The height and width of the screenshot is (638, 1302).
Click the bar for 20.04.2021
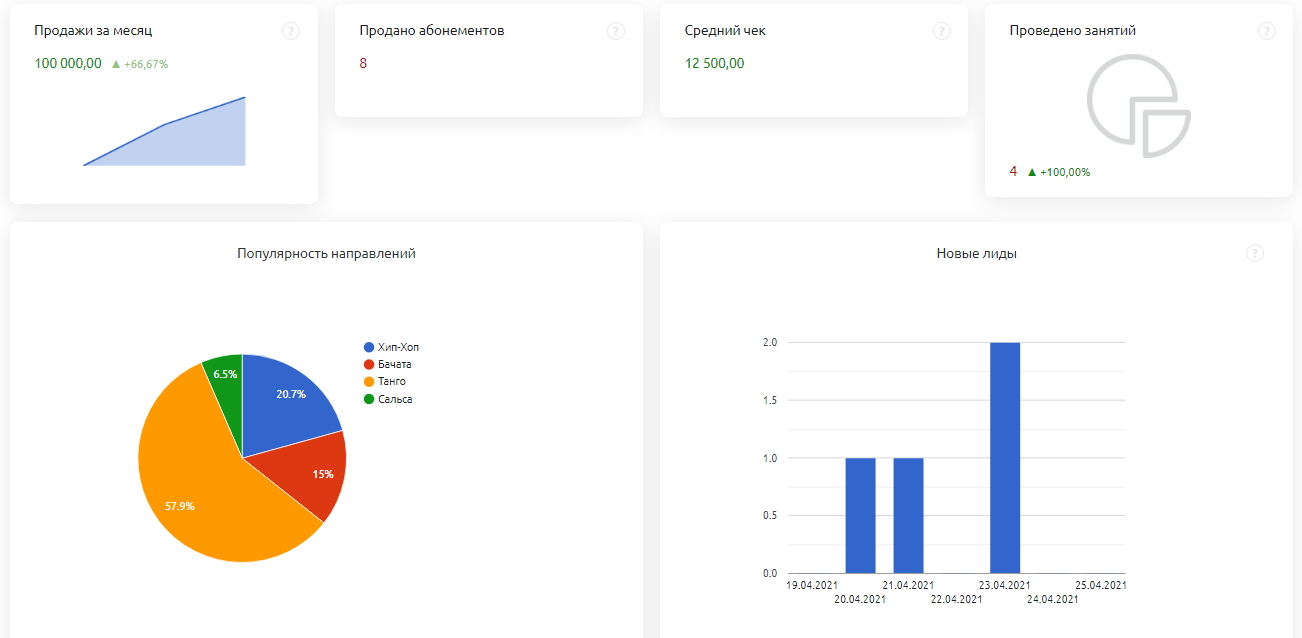pos(860,515)
